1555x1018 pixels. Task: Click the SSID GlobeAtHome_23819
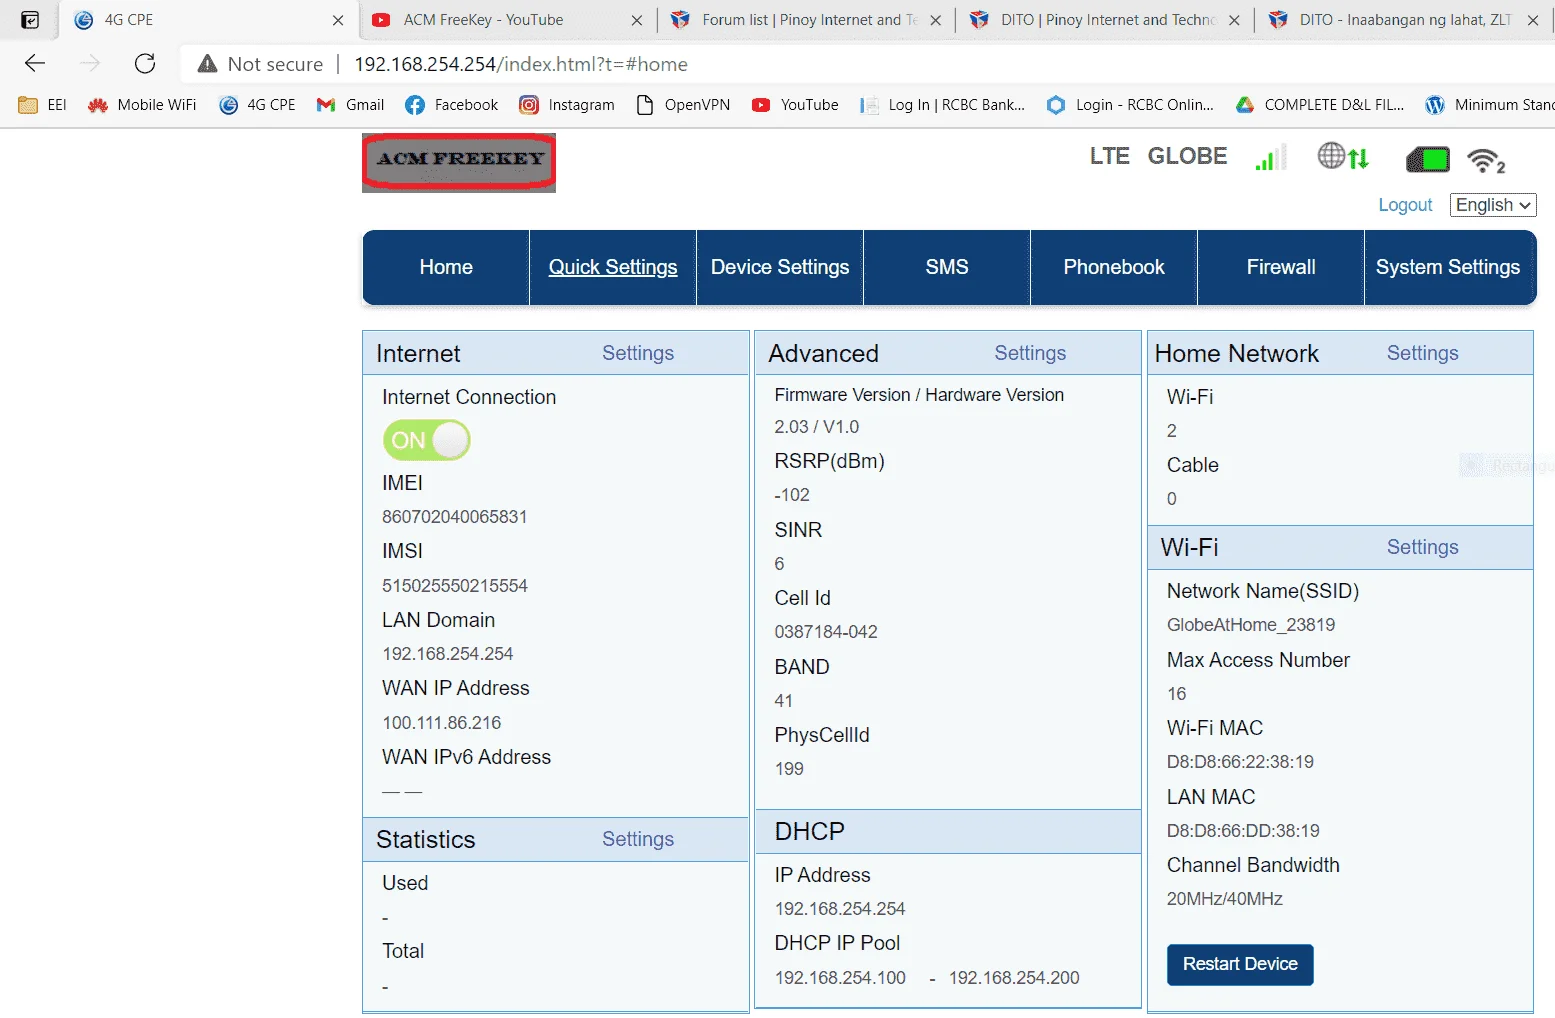click(x=1251, y=625)
